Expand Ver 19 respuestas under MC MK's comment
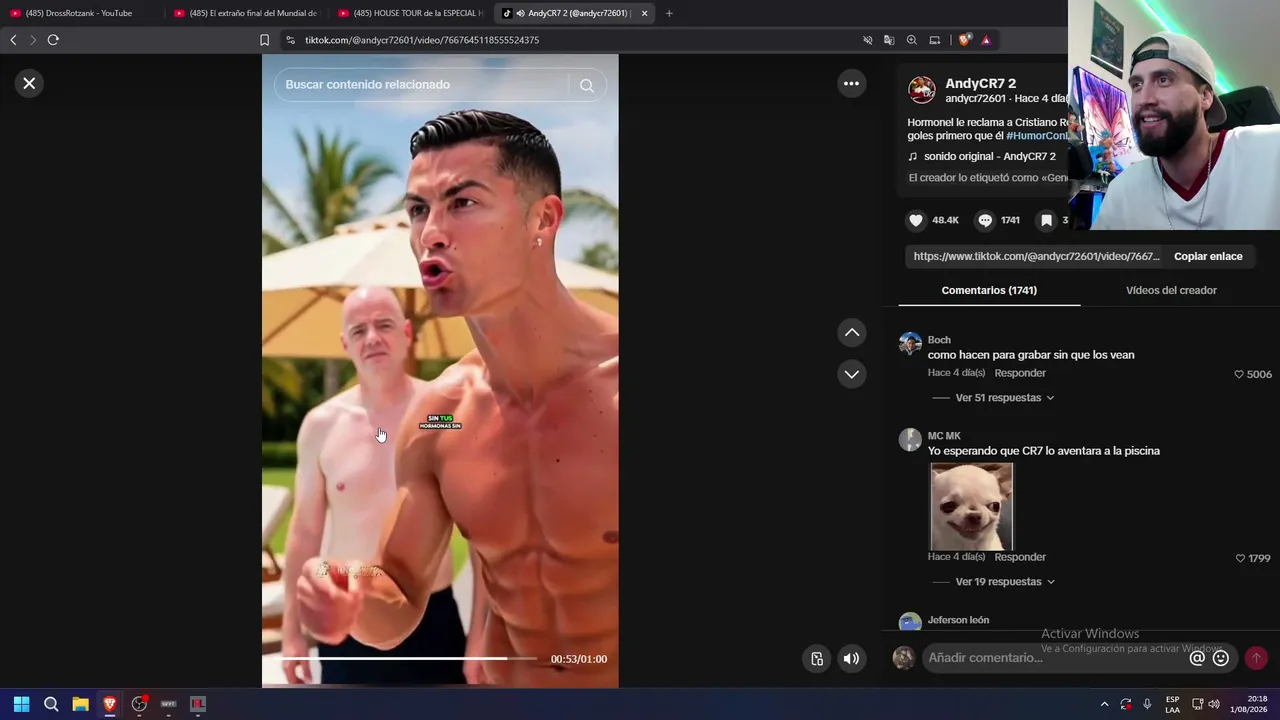Viewport: 1280px width, 720px height. pos(1004,582)
